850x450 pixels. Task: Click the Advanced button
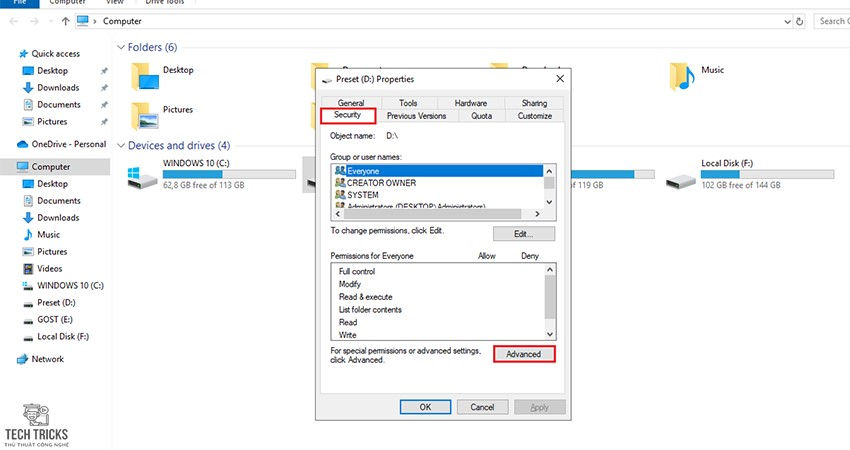(524, 354)
